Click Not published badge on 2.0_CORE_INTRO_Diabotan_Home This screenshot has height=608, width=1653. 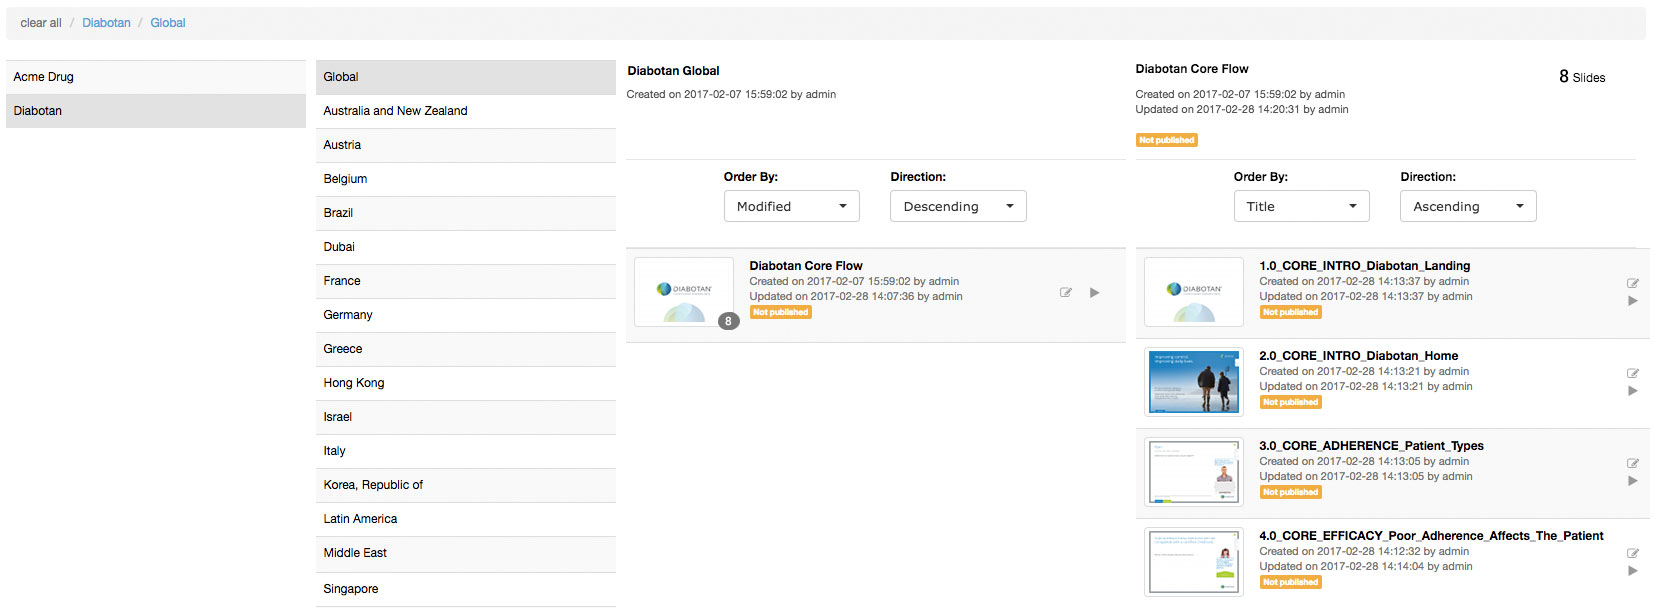pyautogui.click(x=1290, y=402)
